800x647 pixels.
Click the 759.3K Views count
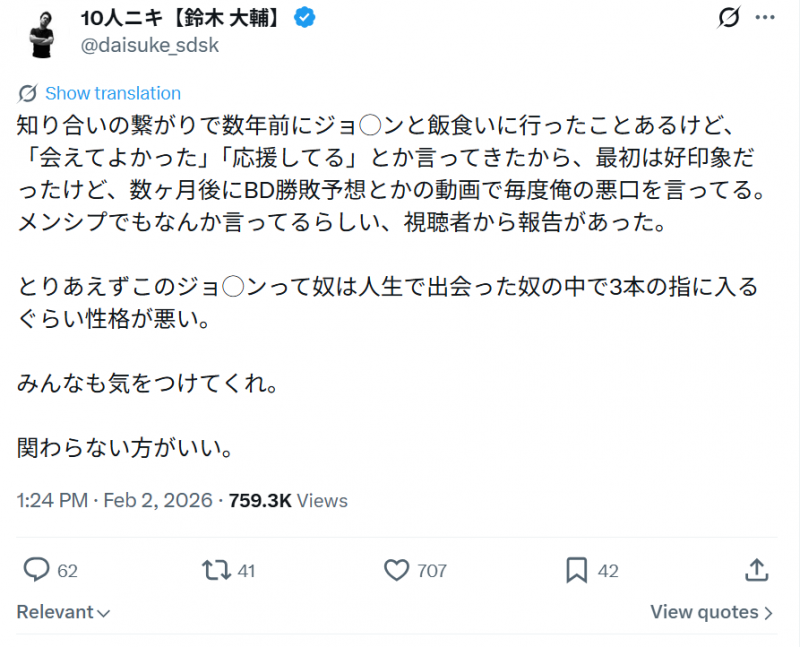[288, 500]
